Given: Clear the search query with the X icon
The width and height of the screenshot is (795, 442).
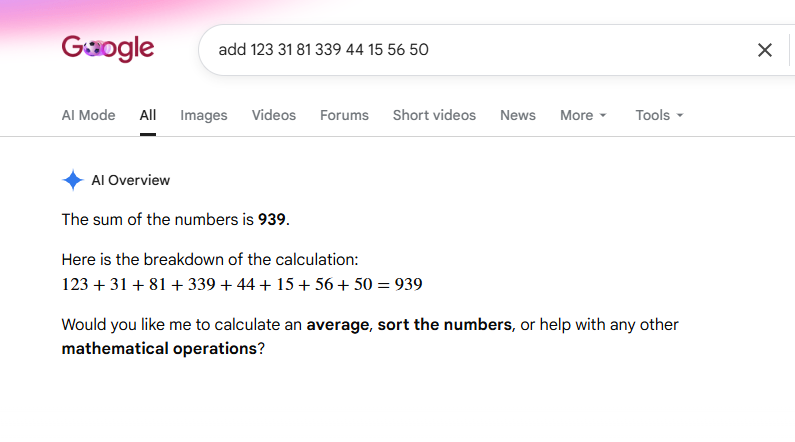Looking at the screenshot, I should pyautogui.click(x=765, y=50).
